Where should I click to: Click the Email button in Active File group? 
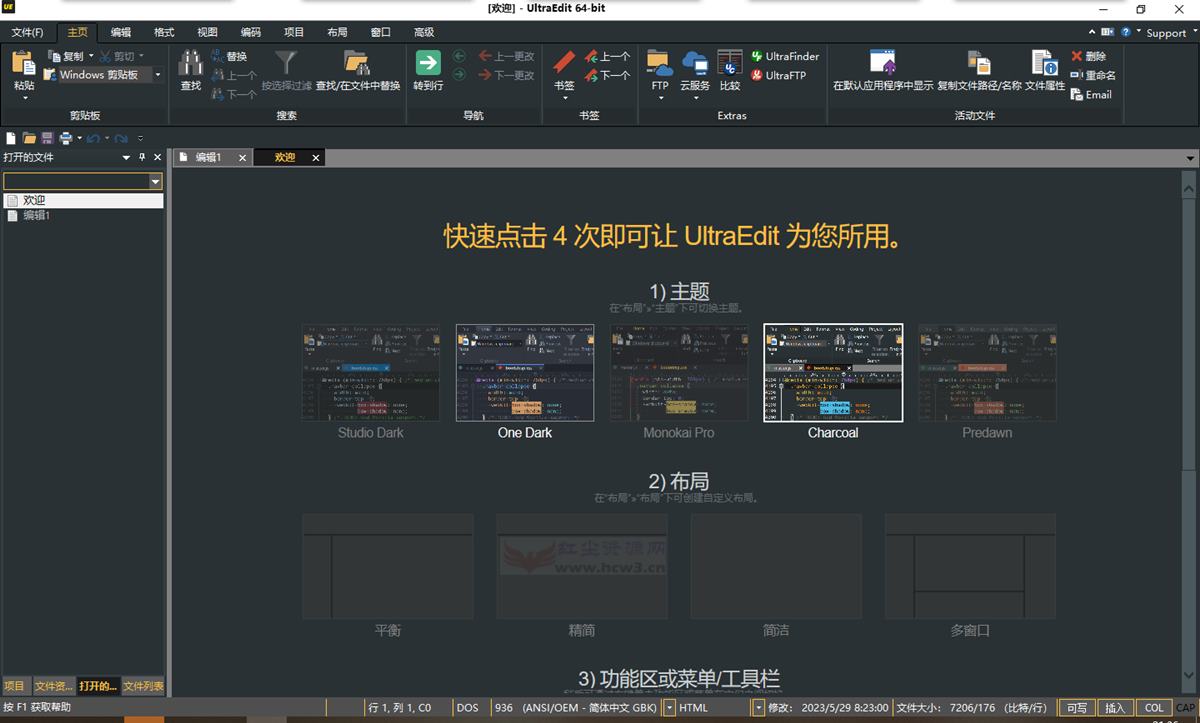click(1091, 95)
